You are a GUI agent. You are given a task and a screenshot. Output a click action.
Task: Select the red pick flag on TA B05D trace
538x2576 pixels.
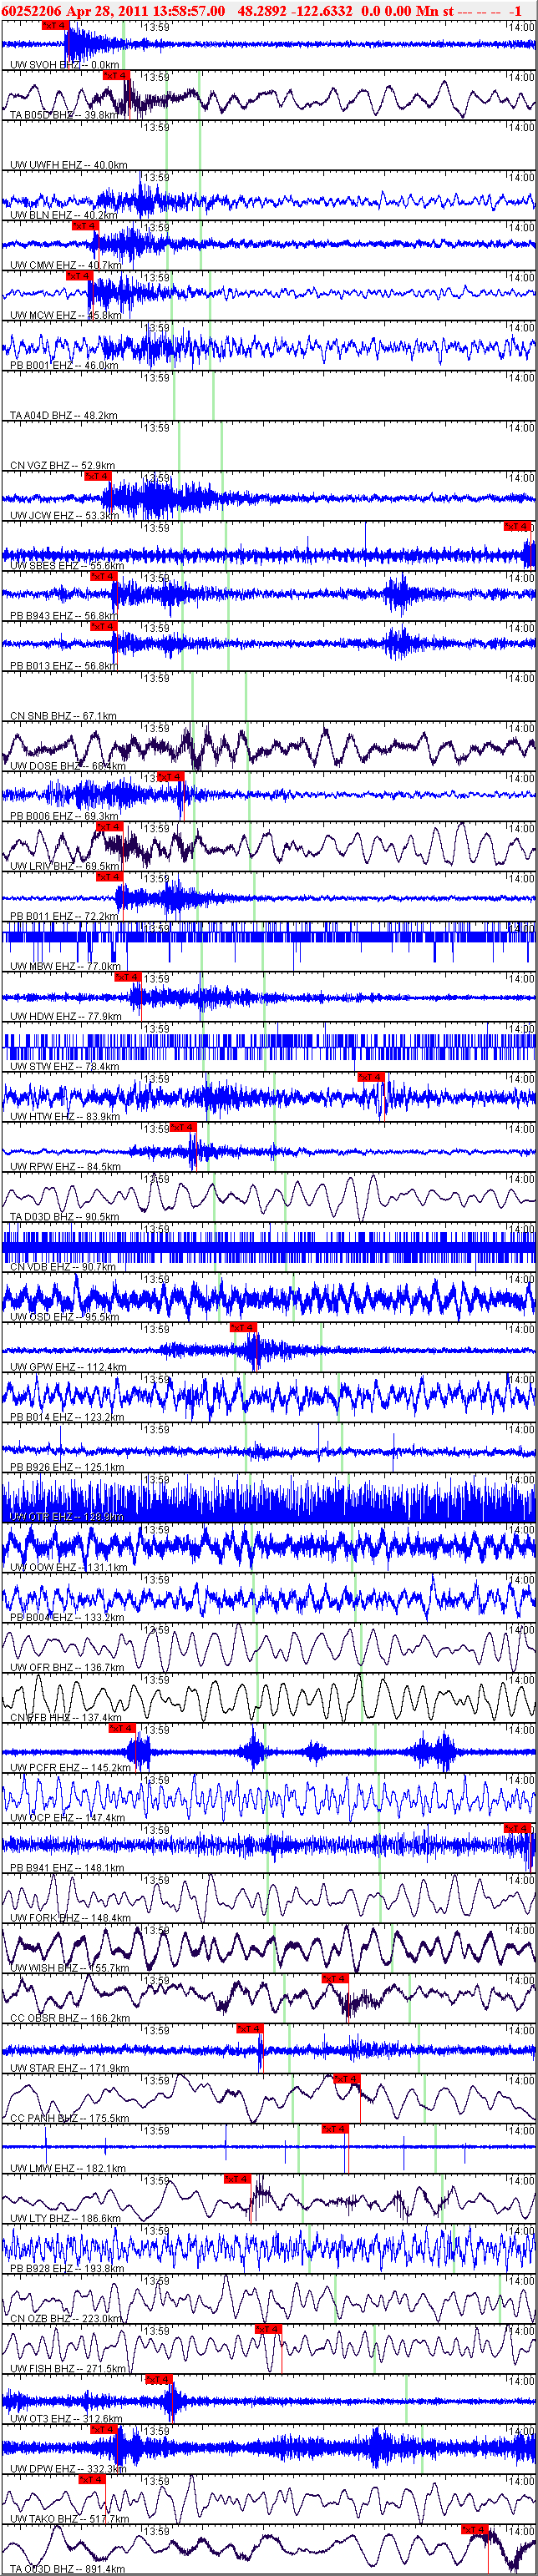tap(115, 76)
